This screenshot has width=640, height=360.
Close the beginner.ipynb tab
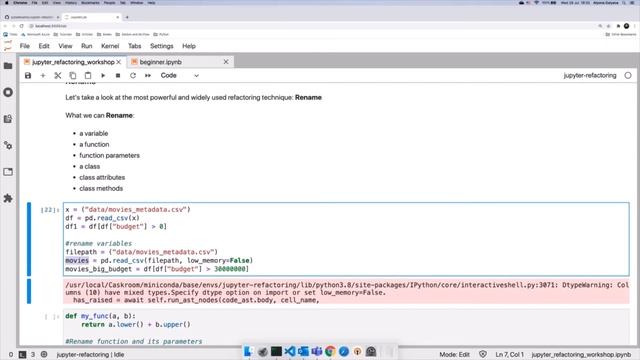tap(226, 62)
